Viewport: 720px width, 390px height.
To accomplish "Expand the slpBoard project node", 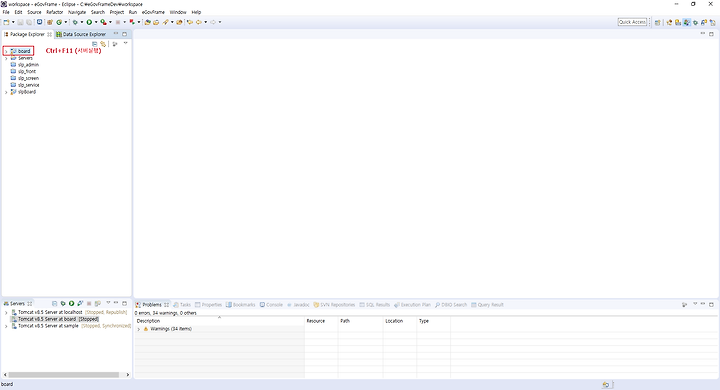I will point(6,92).
